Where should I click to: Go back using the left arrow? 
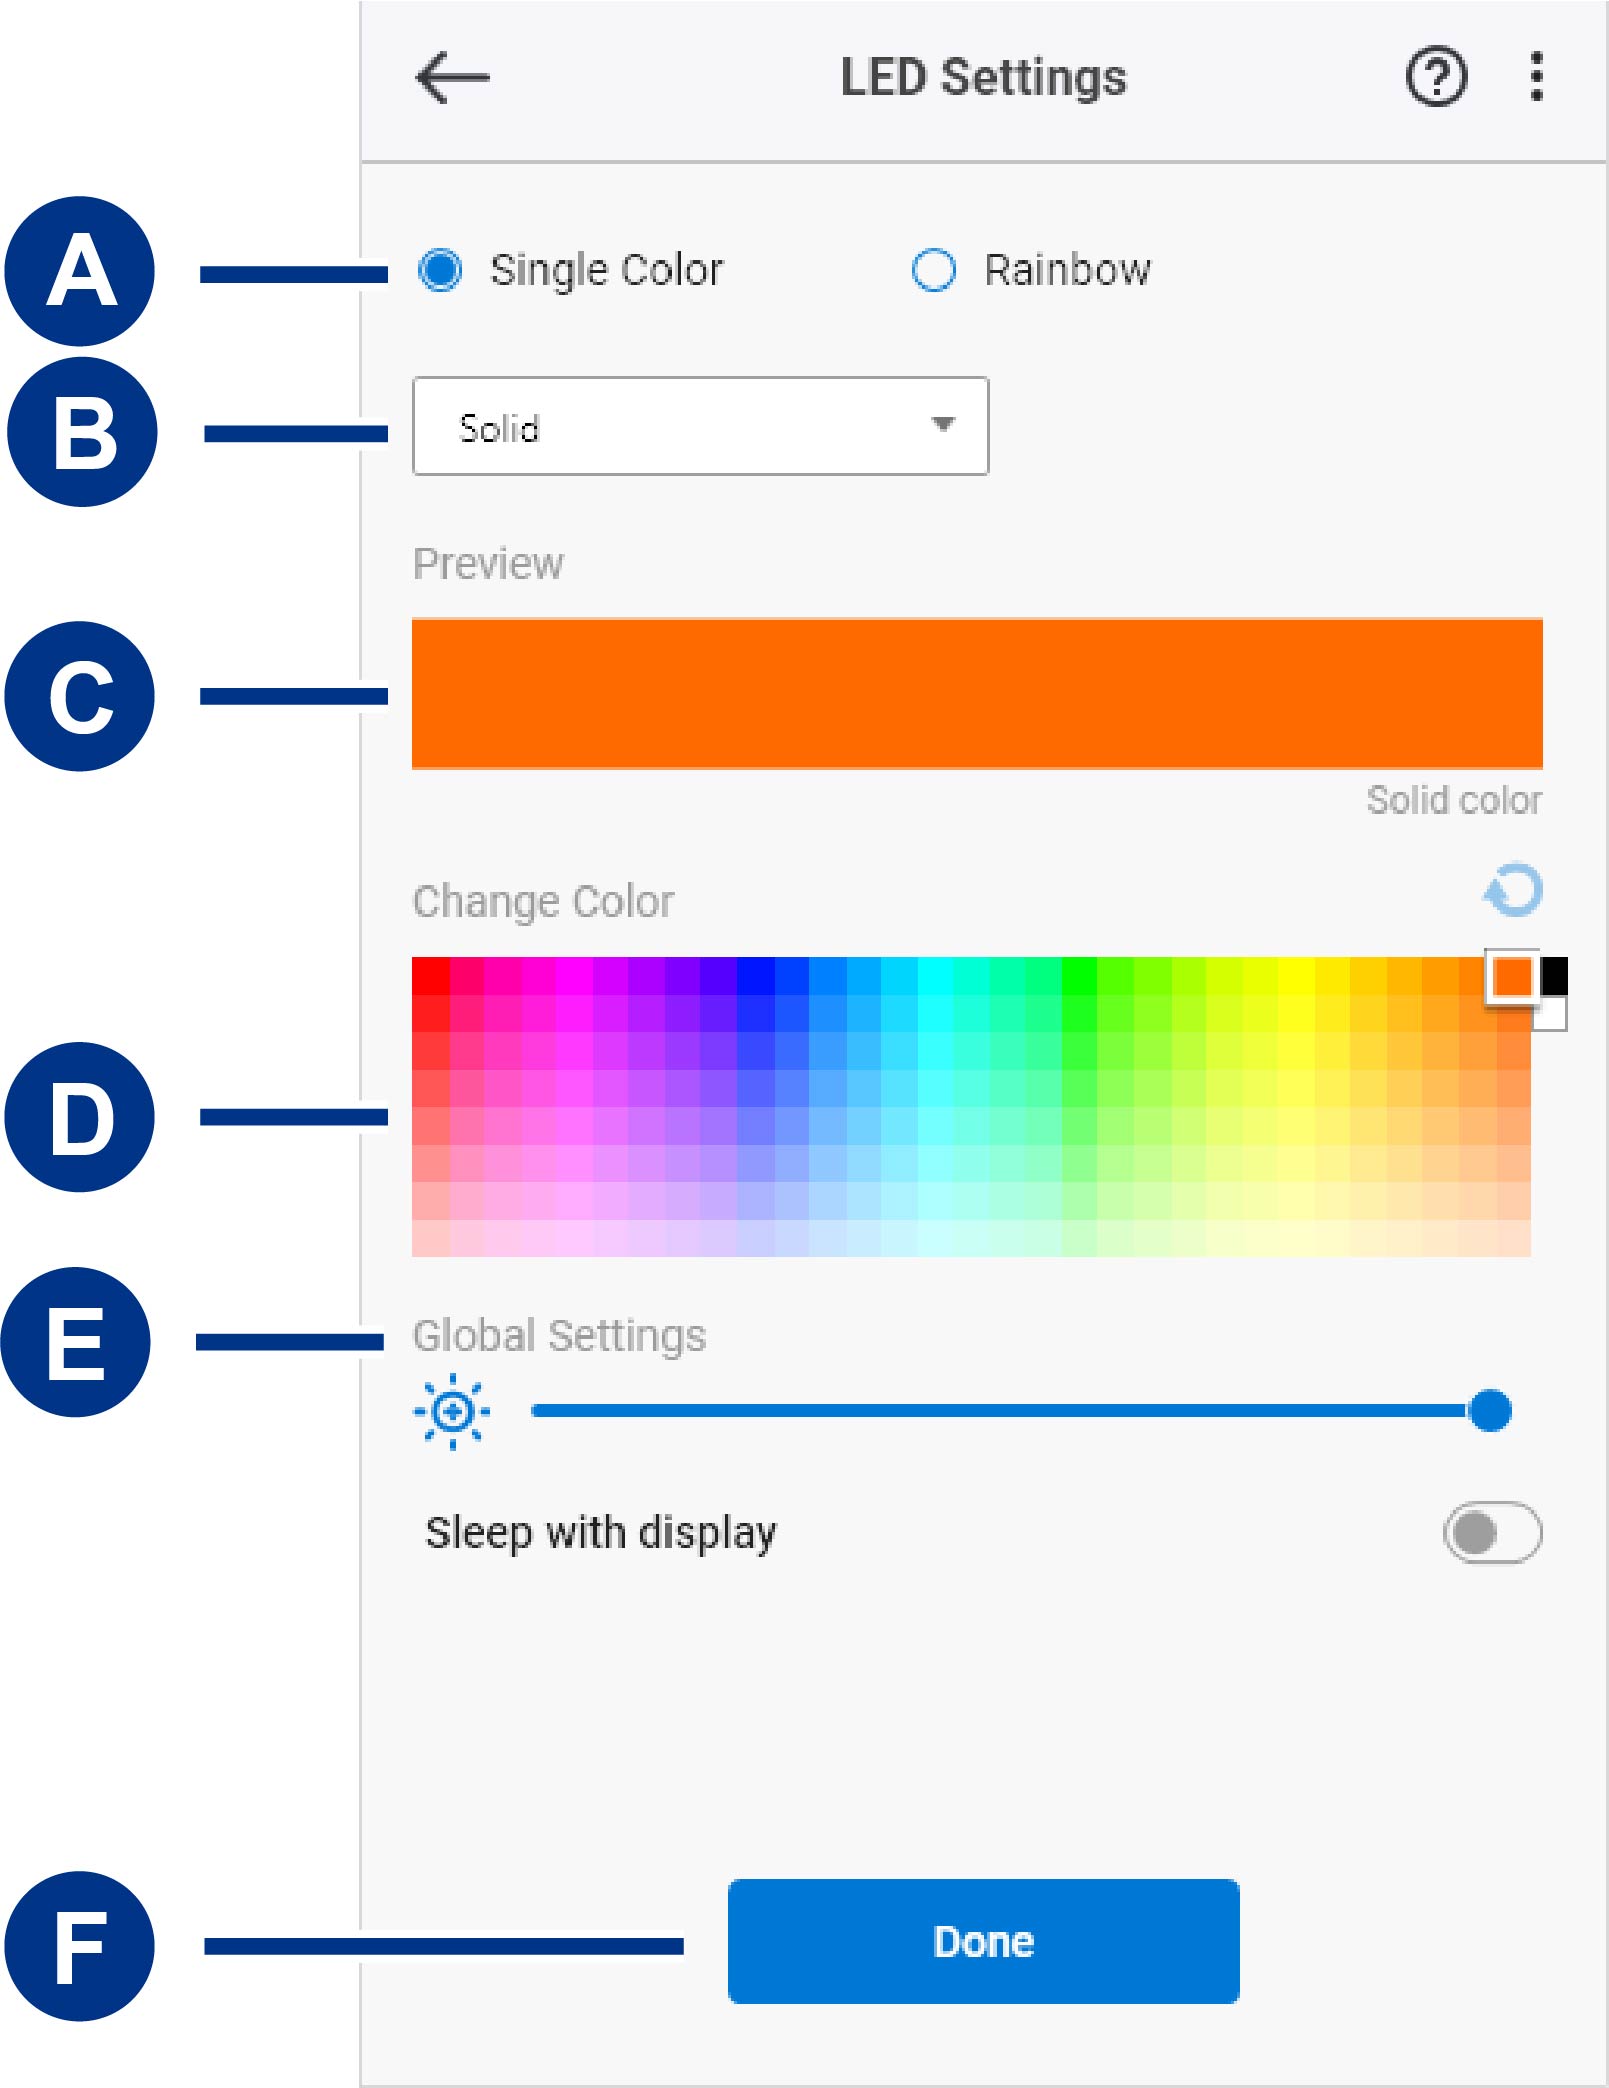(x=452, y=78)
